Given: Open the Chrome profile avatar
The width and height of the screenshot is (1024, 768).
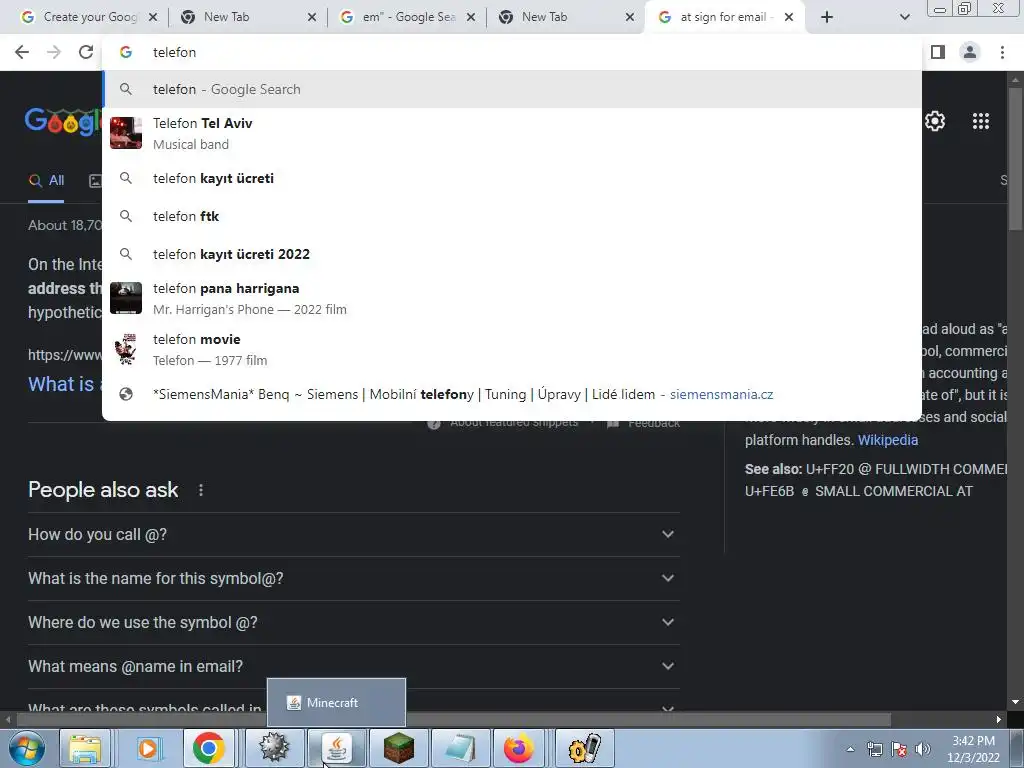Looking at the screenshot, I should point(970,52).
